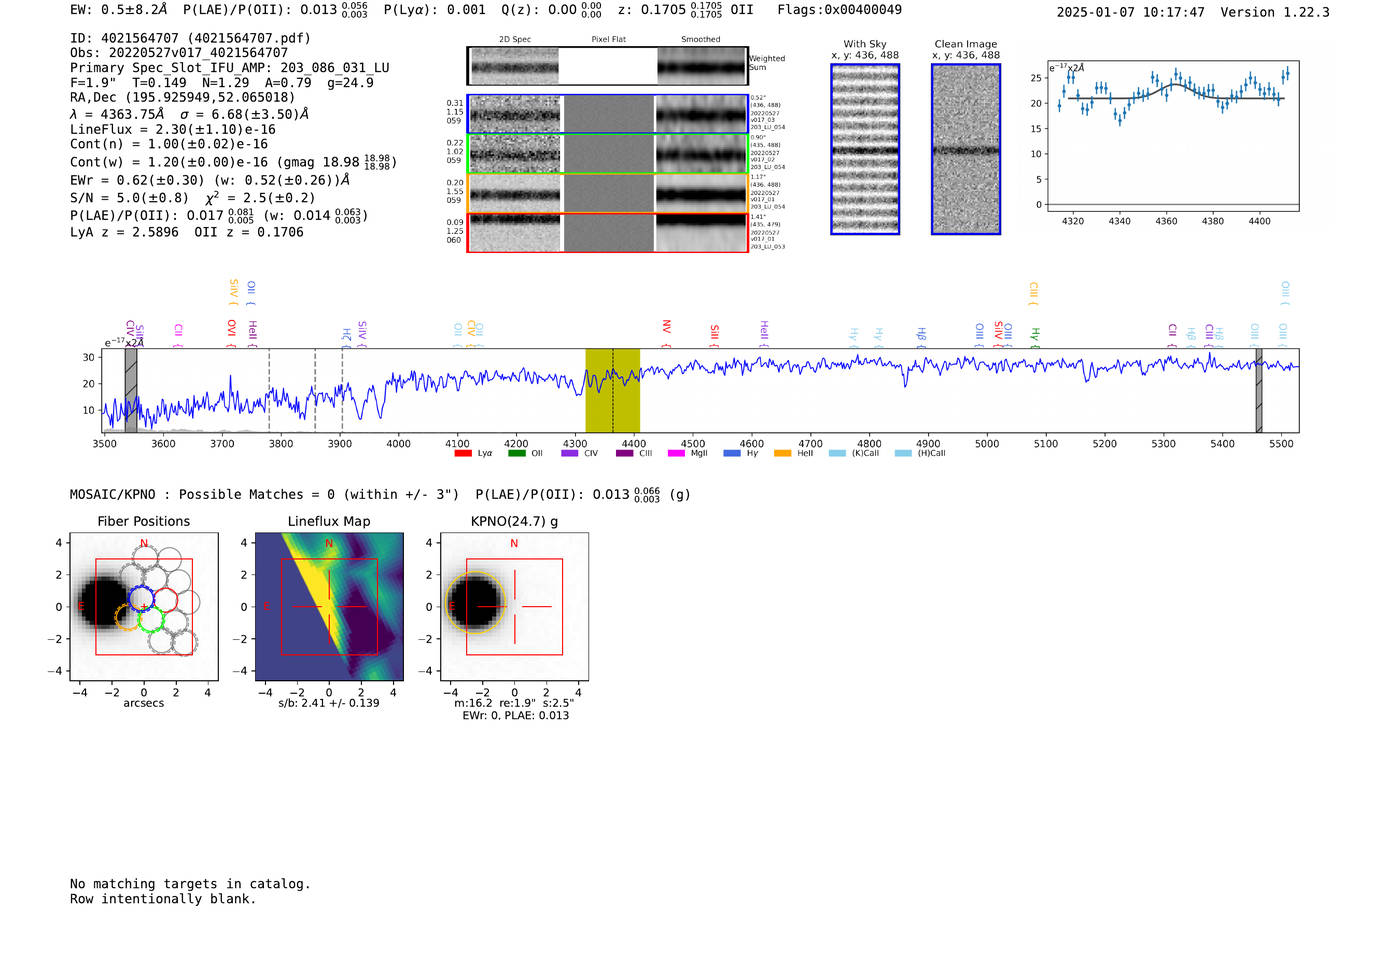Select the magenta MgII legend swatch
Screen dimensions: 1400x953
click(x=676, y=453)
